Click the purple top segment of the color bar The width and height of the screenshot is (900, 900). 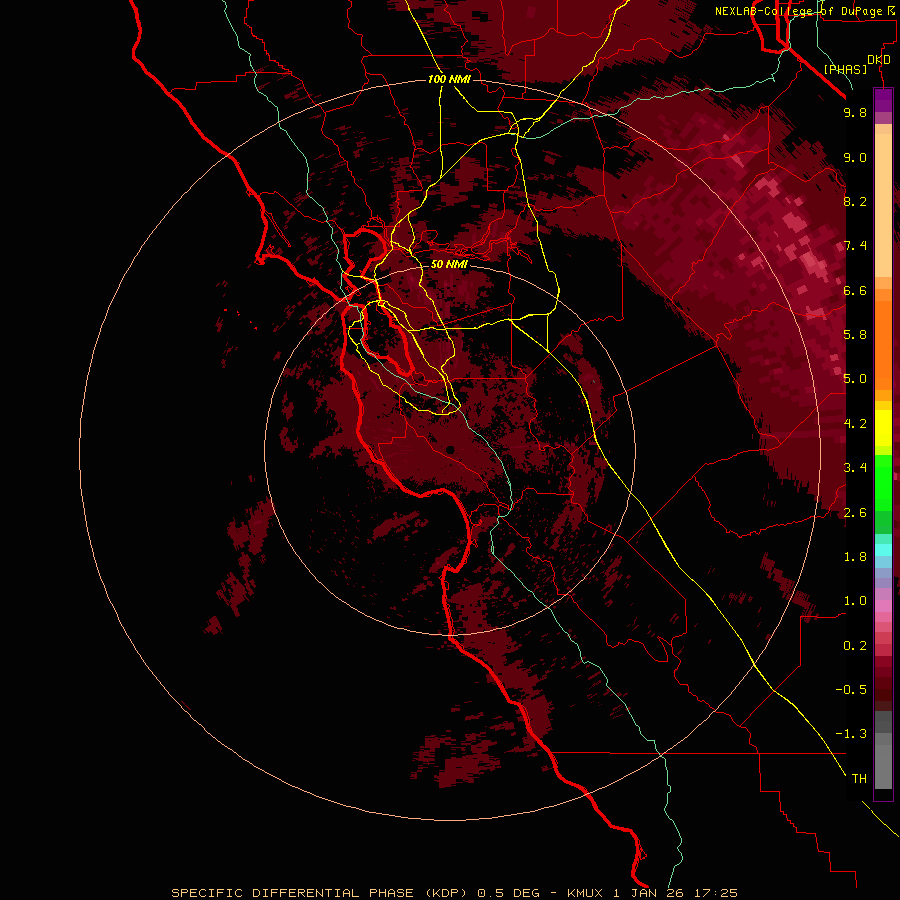[x=883, y=100]
